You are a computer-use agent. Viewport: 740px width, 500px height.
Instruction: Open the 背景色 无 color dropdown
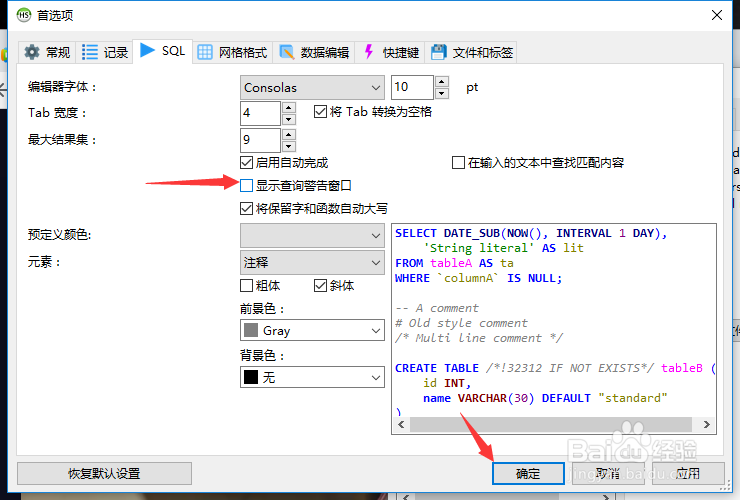click(x=312, y=377)
